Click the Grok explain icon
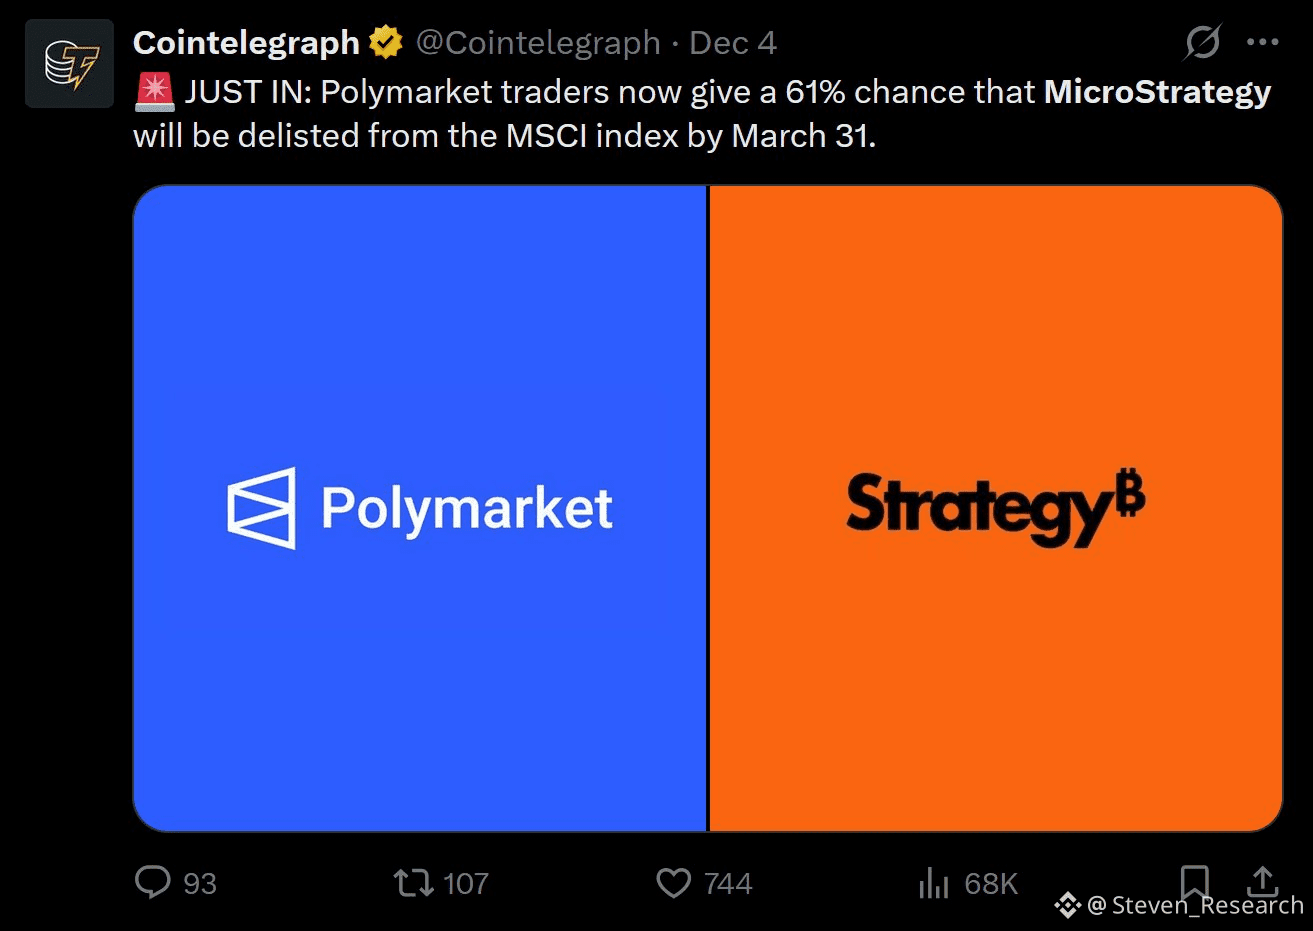Viewport: 1313px width, 931px height. 1202,42
